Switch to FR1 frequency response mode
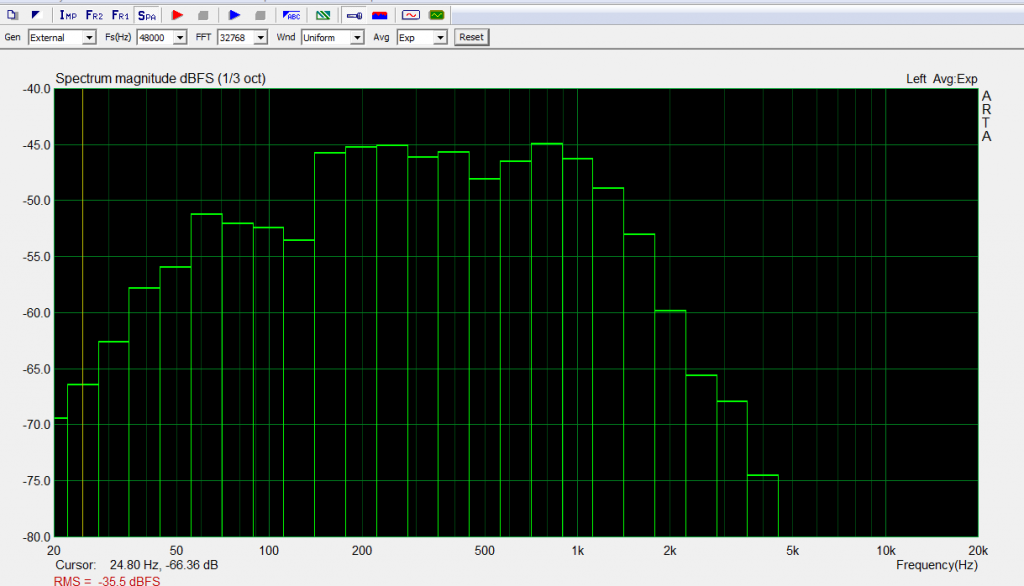 click(120, 15)
